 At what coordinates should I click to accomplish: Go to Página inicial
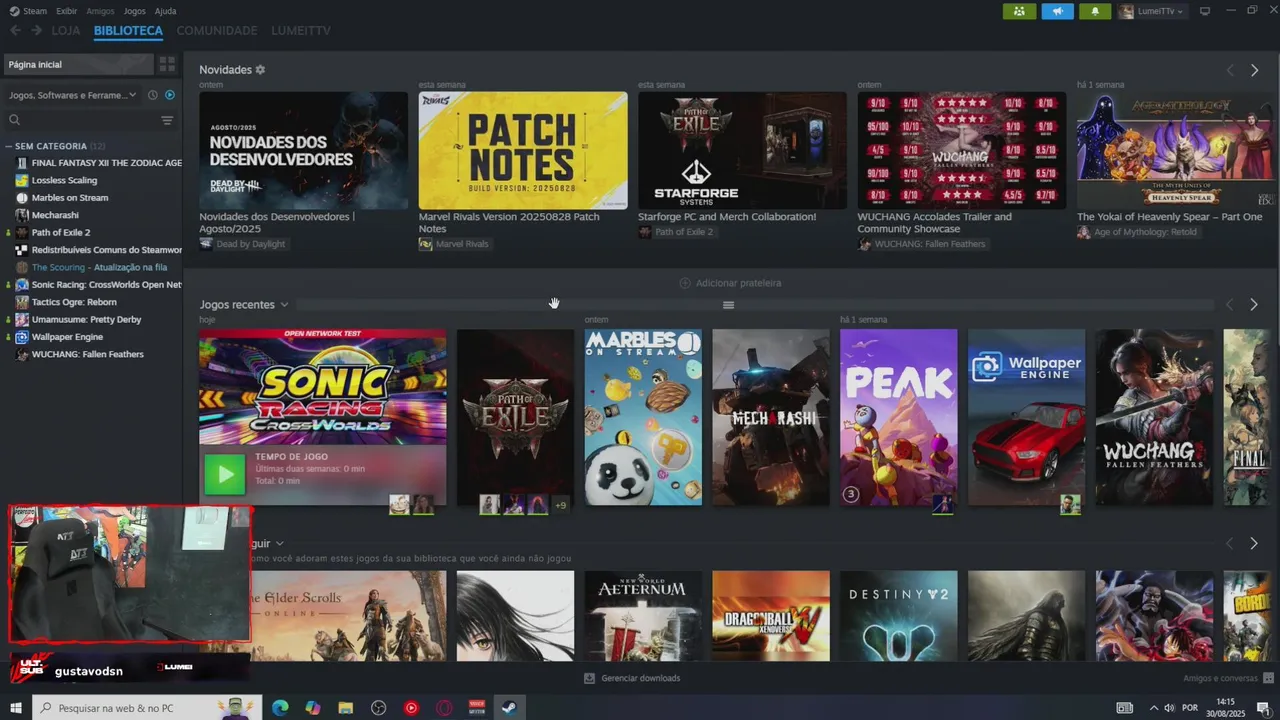pyautogui.click(x=79, y=64)
